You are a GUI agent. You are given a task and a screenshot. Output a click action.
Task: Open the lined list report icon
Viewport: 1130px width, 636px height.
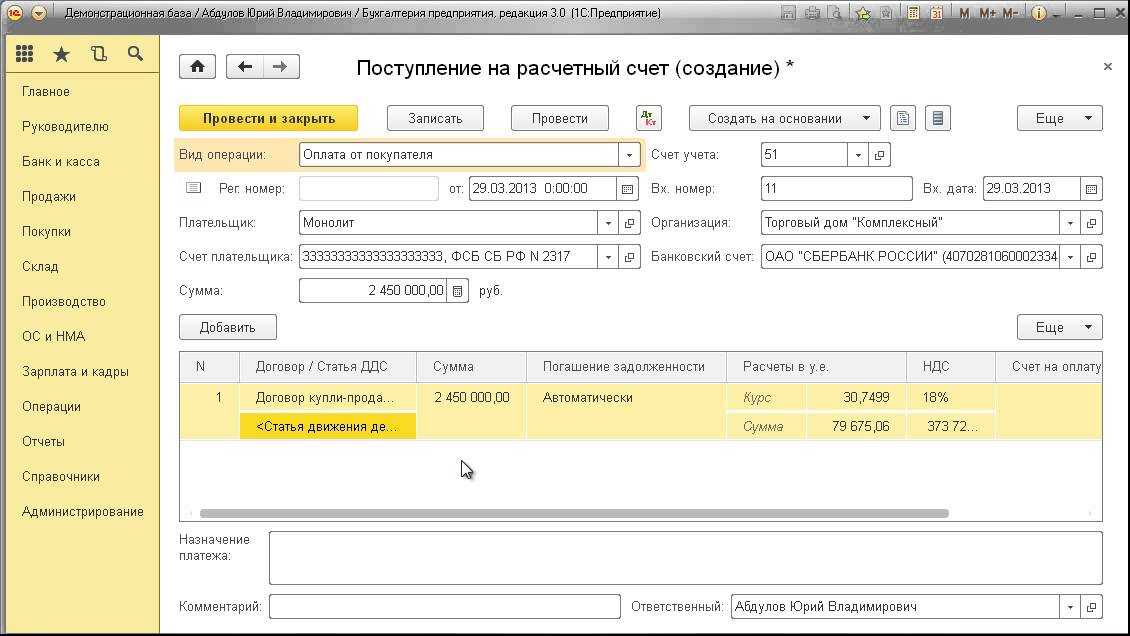[938, 118]
